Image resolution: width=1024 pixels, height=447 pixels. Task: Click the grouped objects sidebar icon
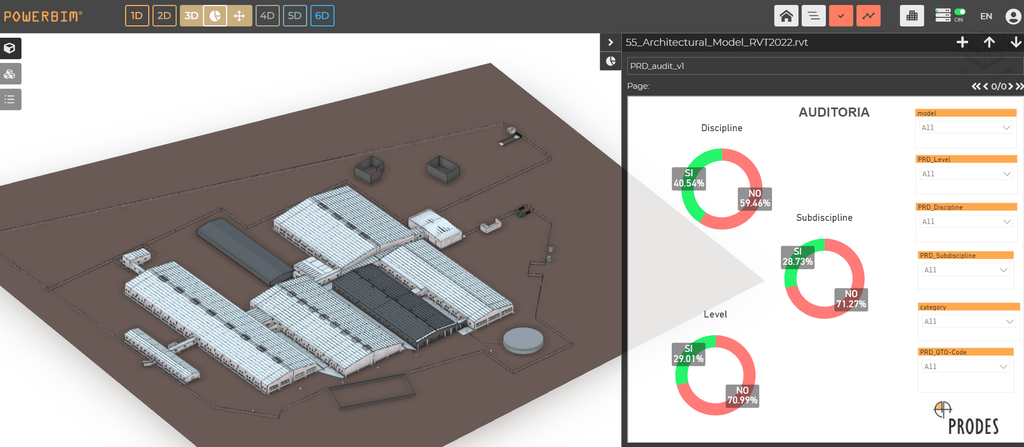pyautogui.click(x=10, y=74)
